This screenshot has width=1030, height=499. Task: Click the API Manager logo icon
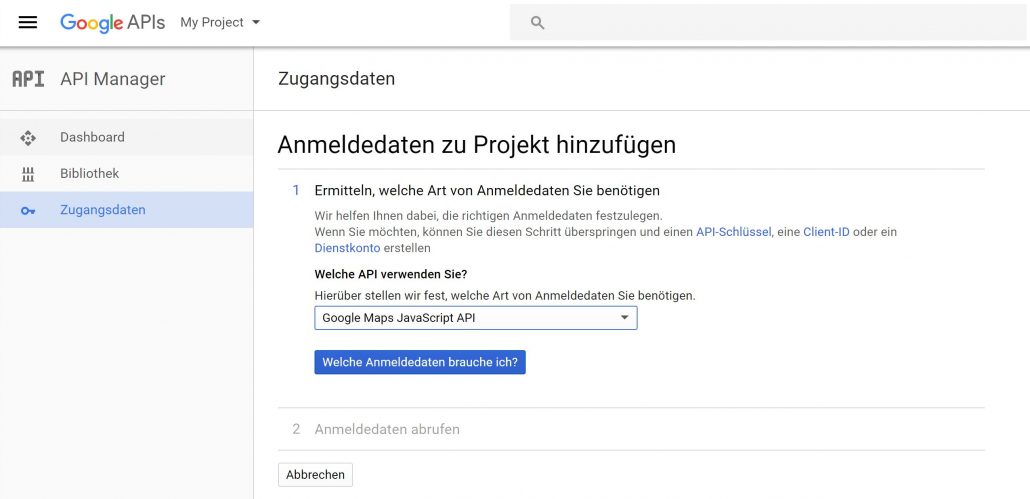click(28, 79)
